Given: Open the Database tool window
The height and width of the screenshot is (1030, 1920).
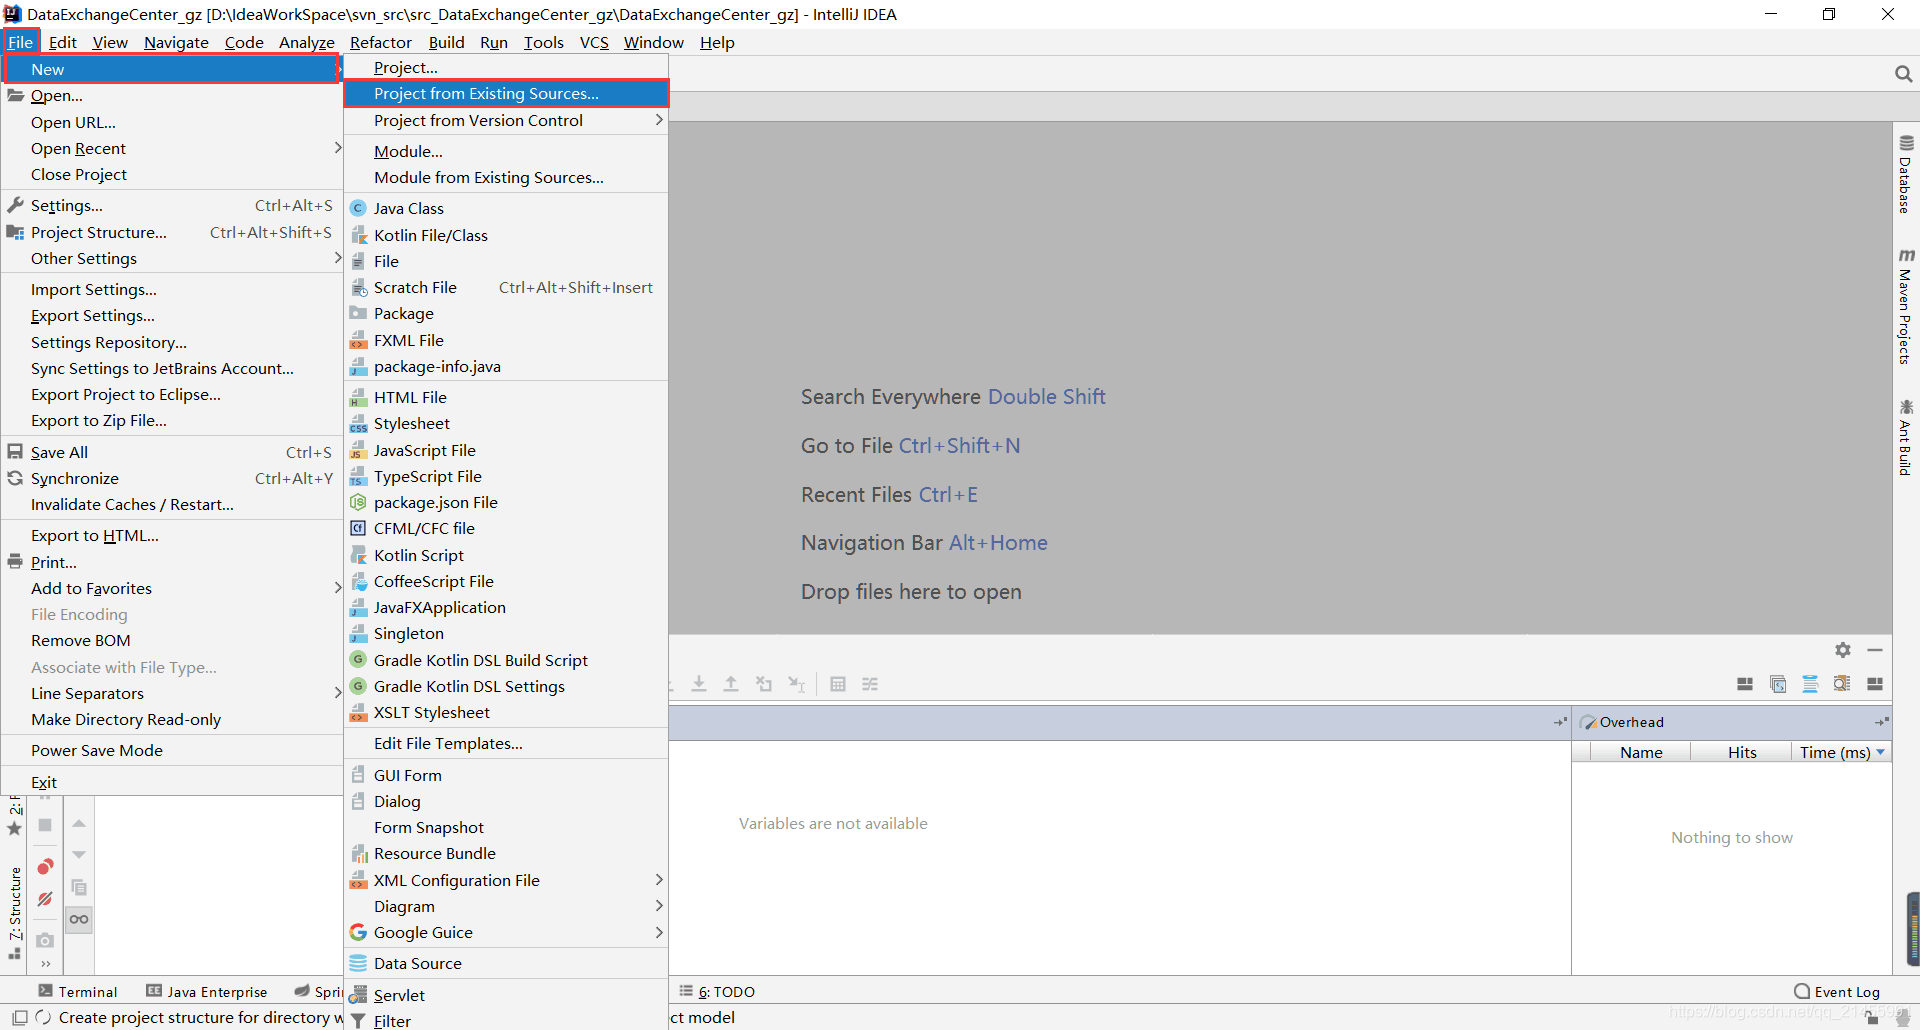Looking at the screenshot, I should 1906,176.
